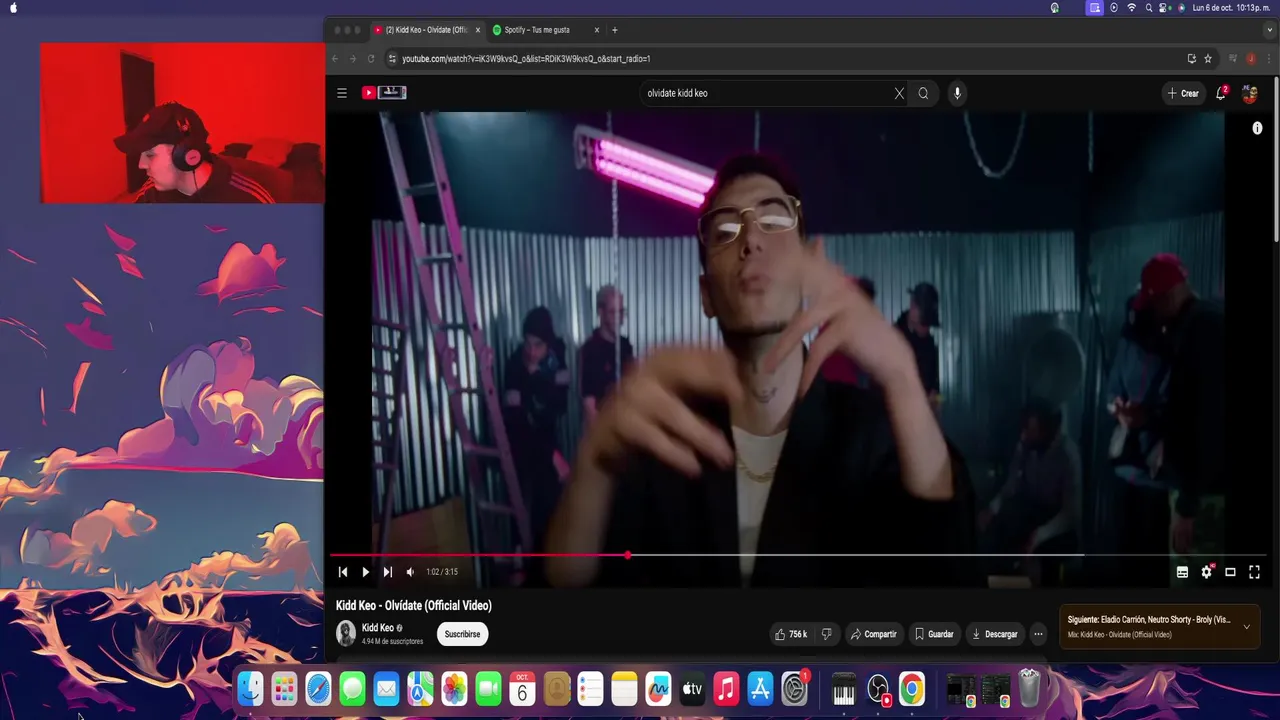
Task: Open OBS from the Dock
Action: (x=878, y=689)
